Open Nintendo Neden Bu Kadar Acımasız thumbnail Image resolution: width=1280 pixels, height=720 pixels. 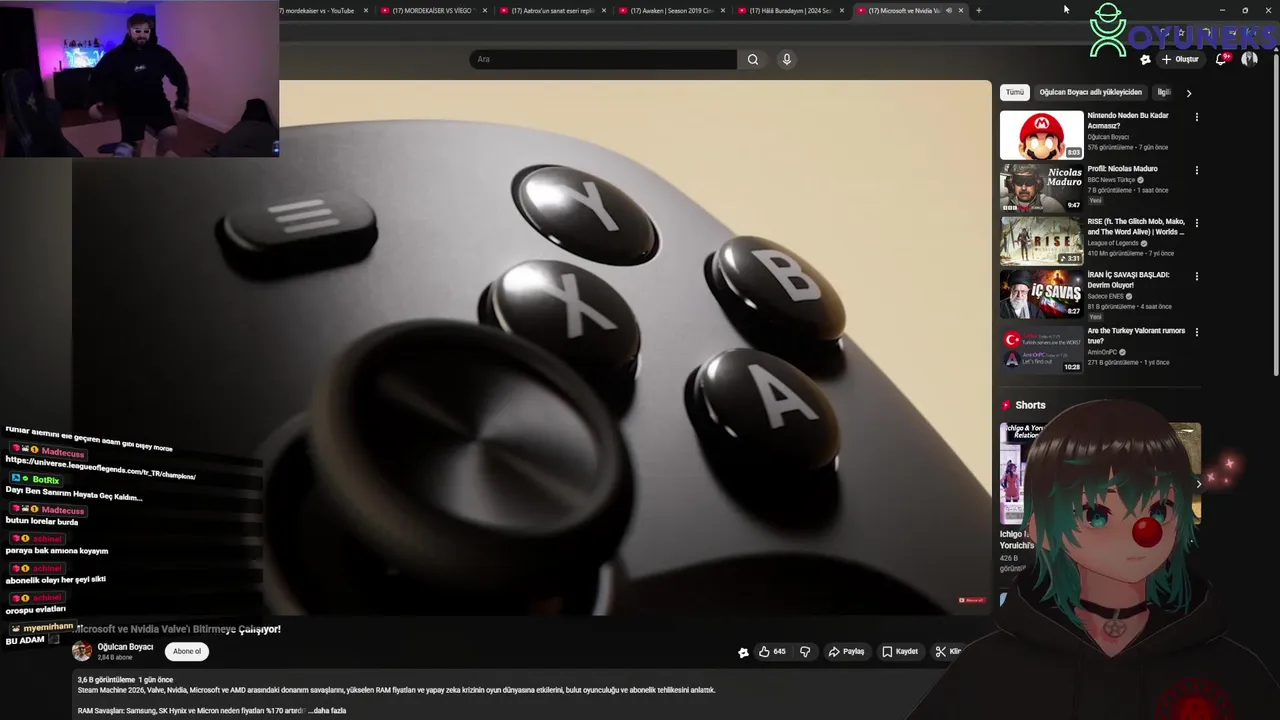coord(1041,135)
